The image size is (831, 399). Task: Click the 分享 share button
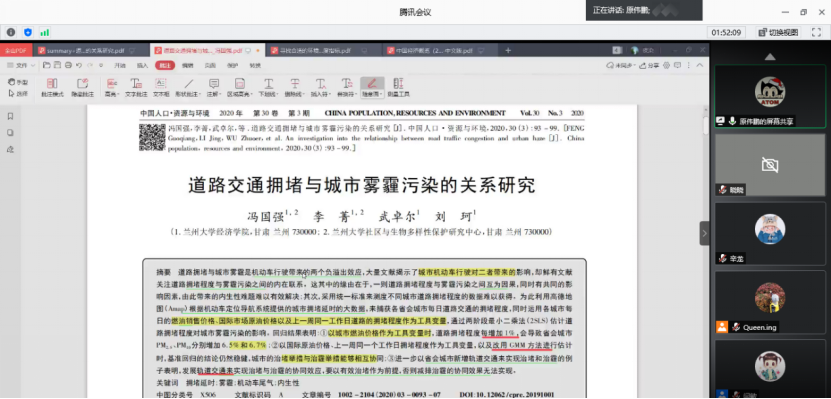649,65
